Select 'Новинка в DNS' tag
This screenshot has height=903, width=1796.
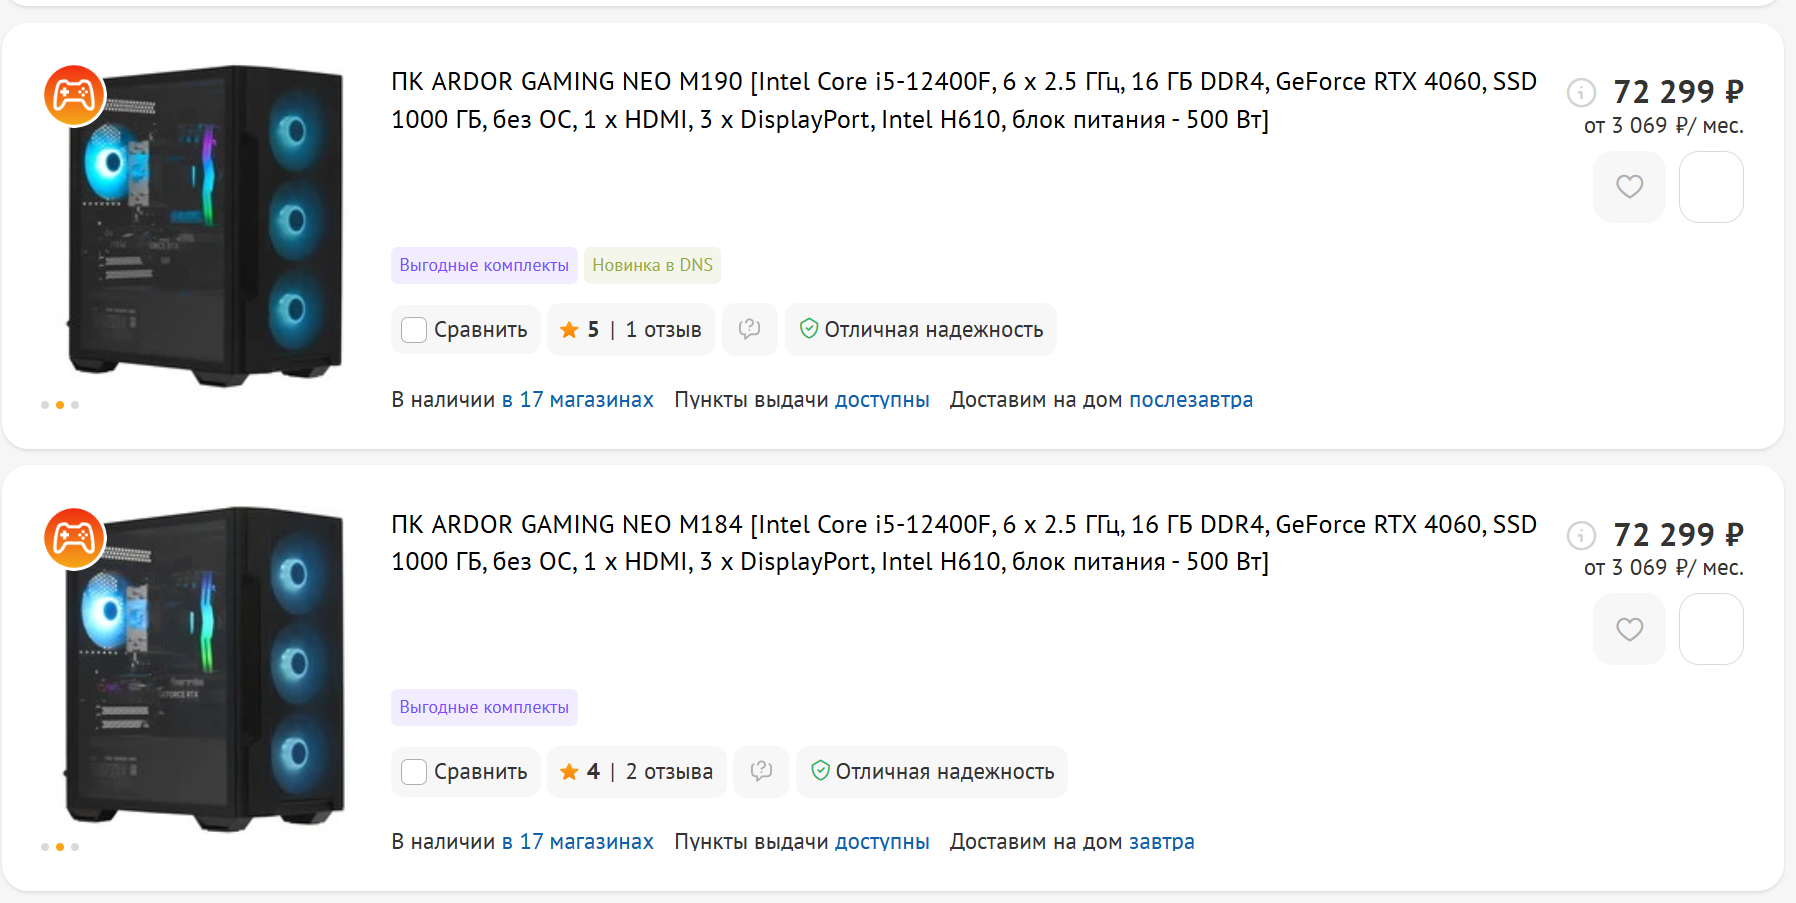[x=652, y=265]
